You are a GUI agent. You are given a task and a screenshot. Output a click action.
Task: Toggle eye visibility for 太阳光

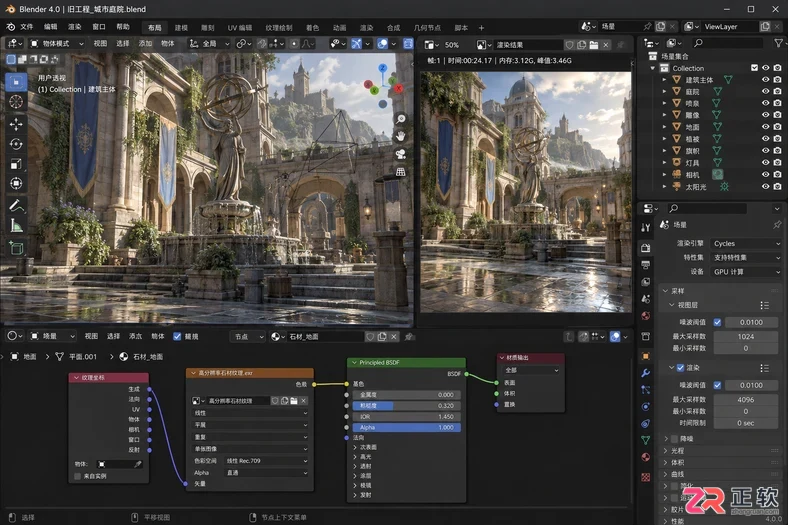coord(765,186)
